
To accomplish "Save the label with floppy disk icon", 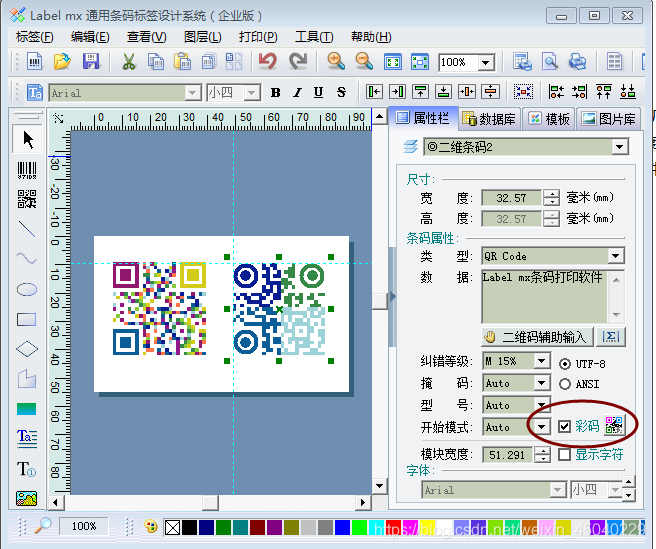I will 91,62.
